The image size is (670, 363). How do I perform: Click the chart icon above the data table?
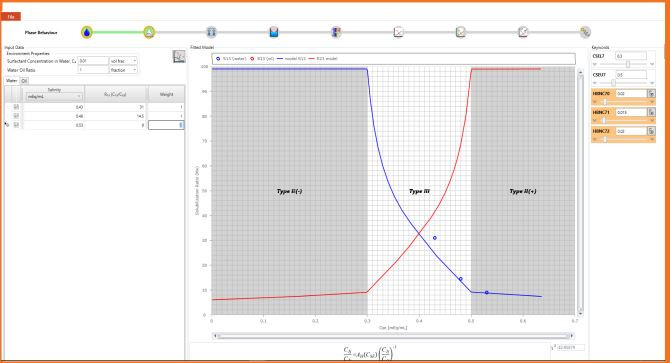[x=179, y=56]
